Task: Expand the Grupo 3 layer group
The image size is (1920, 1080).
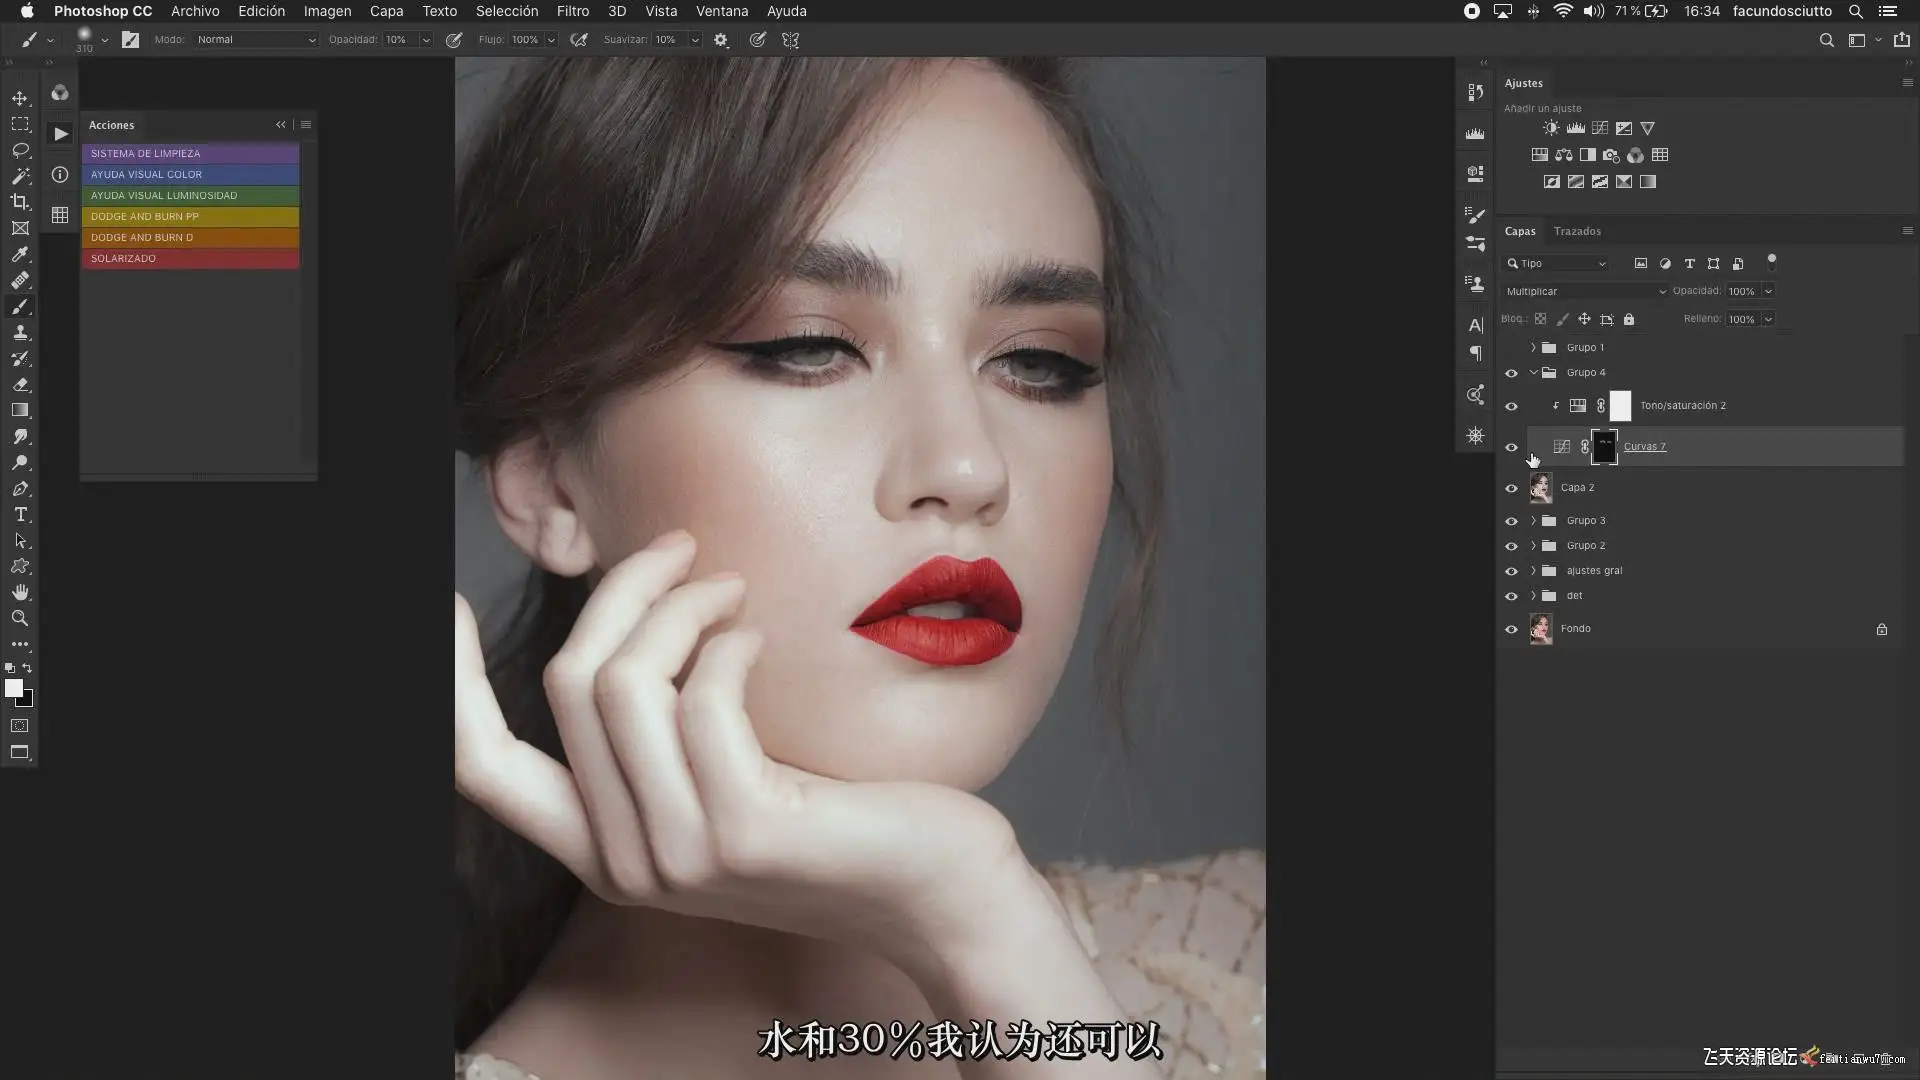Action: pyautogui.click(x=1533, y=520)
